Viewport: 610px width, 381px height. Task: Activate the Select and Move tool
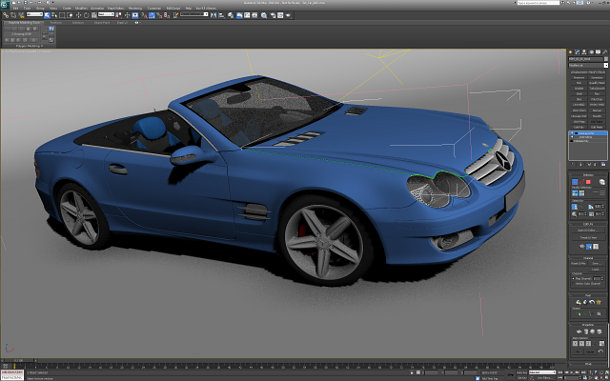pyautogui.click(x=79, y=15)
